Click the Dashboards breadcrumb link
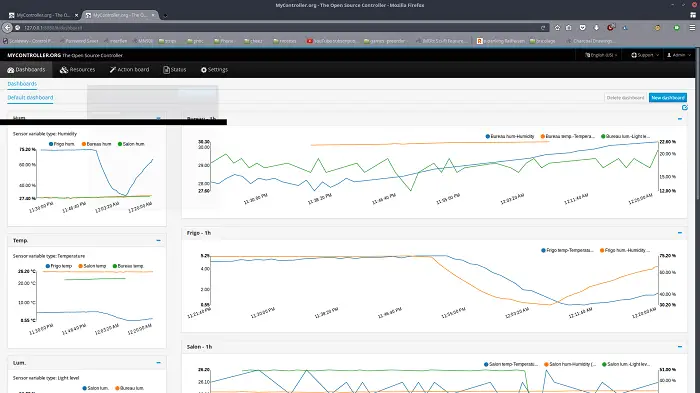 pos(22,84)
